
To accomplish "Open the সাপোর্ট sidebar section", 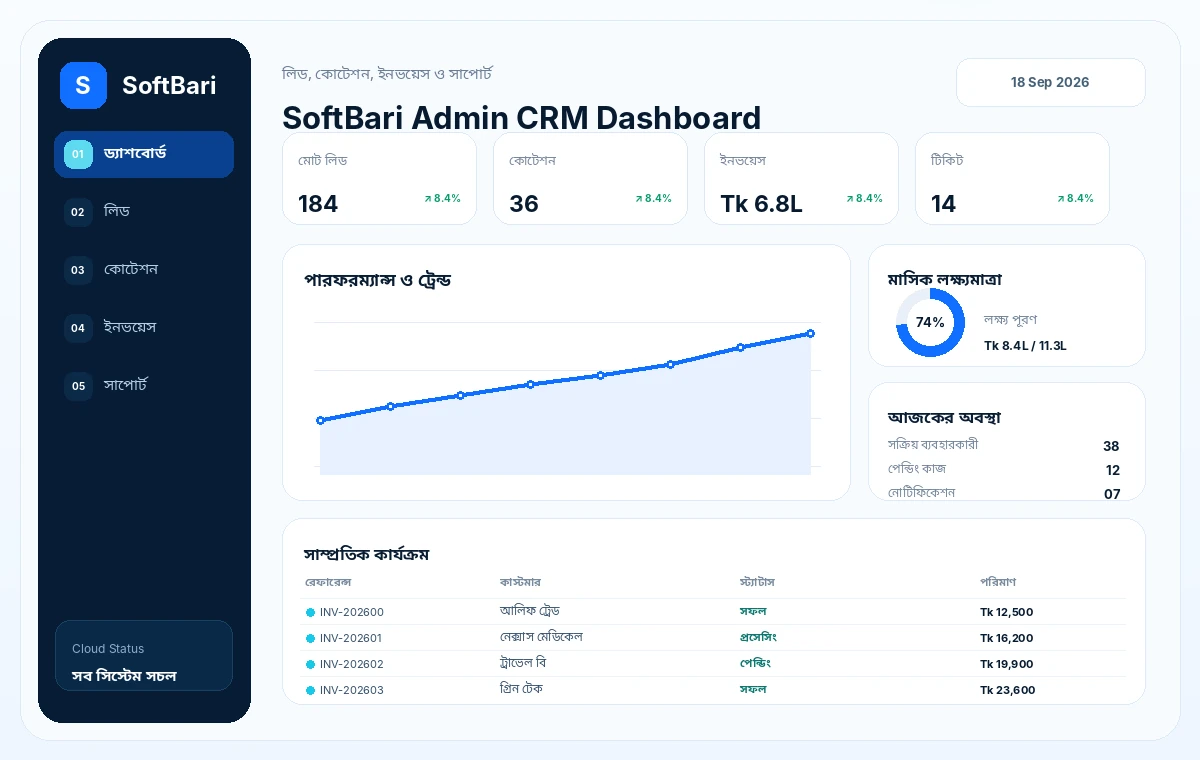I will [x=144, y=386].
